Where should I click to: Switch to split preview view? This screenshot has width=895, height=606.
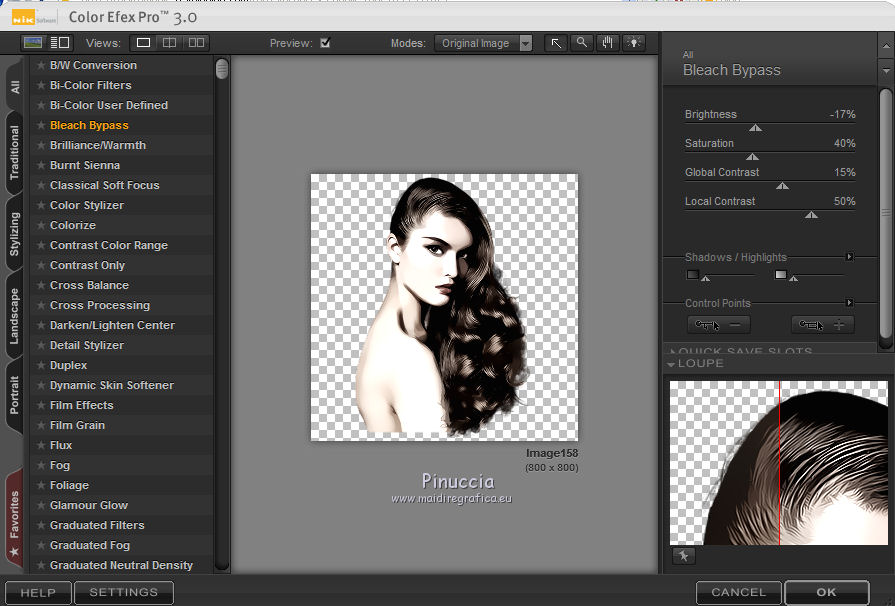pos(170,43)
